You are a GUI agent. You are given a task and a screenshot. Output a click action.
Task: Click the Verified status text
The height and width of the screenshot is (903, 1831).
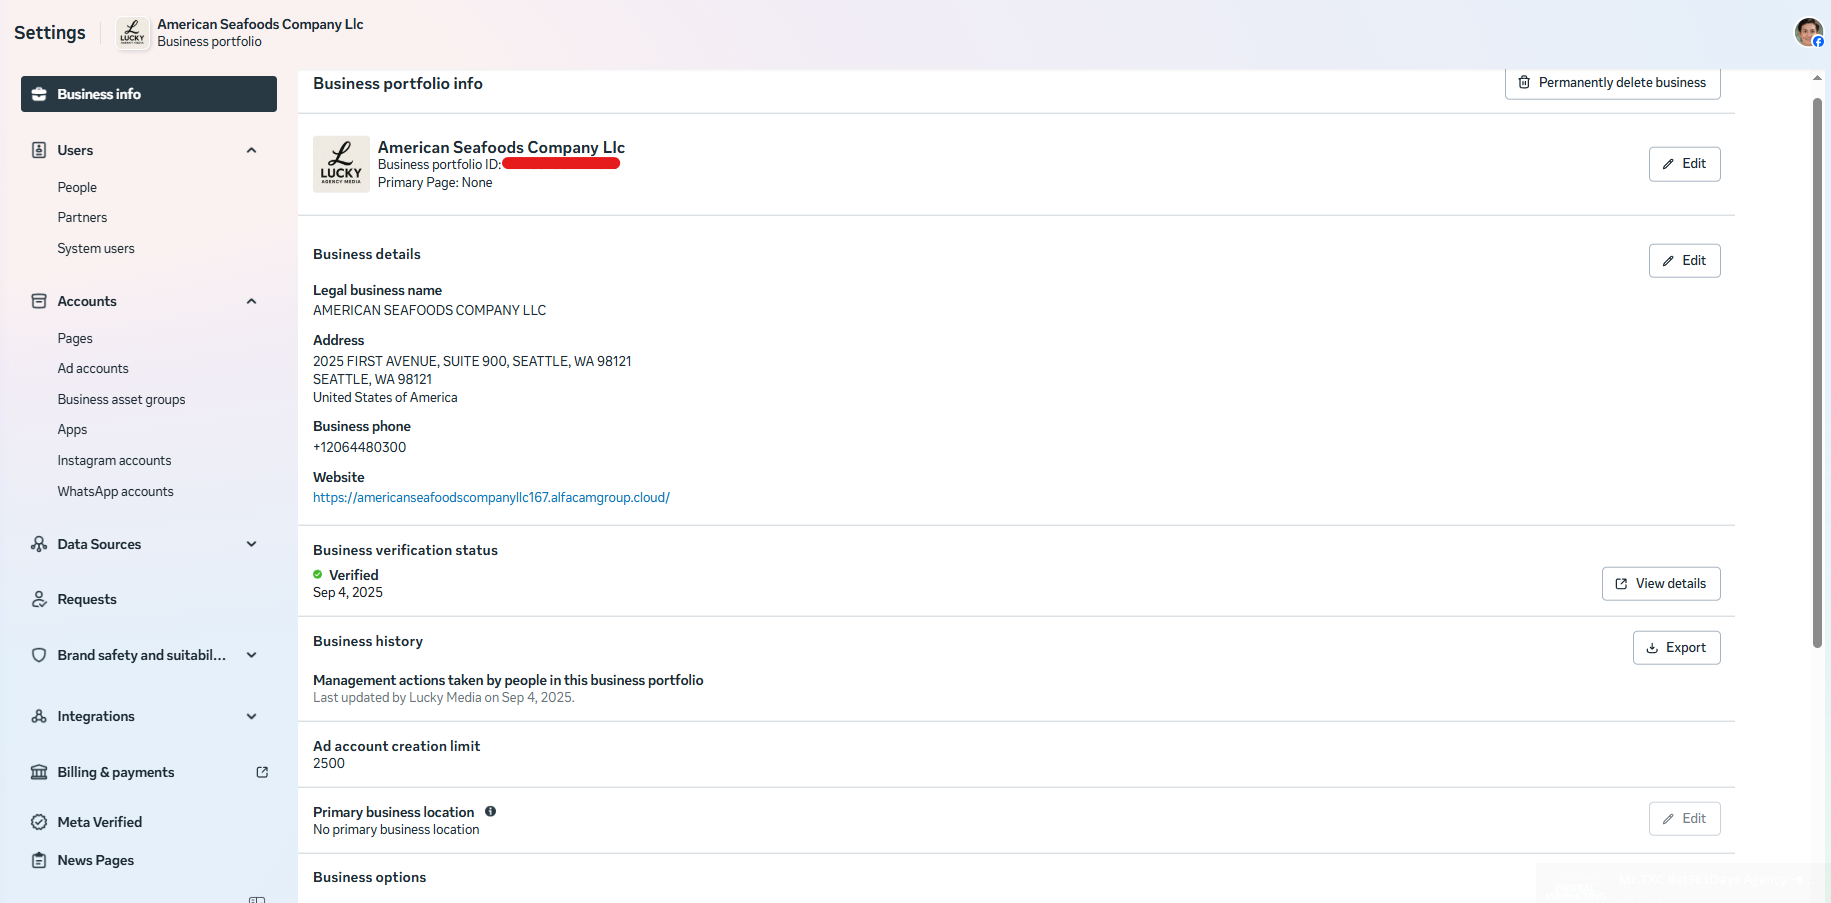pyautogui.click(x=354, y=575)
